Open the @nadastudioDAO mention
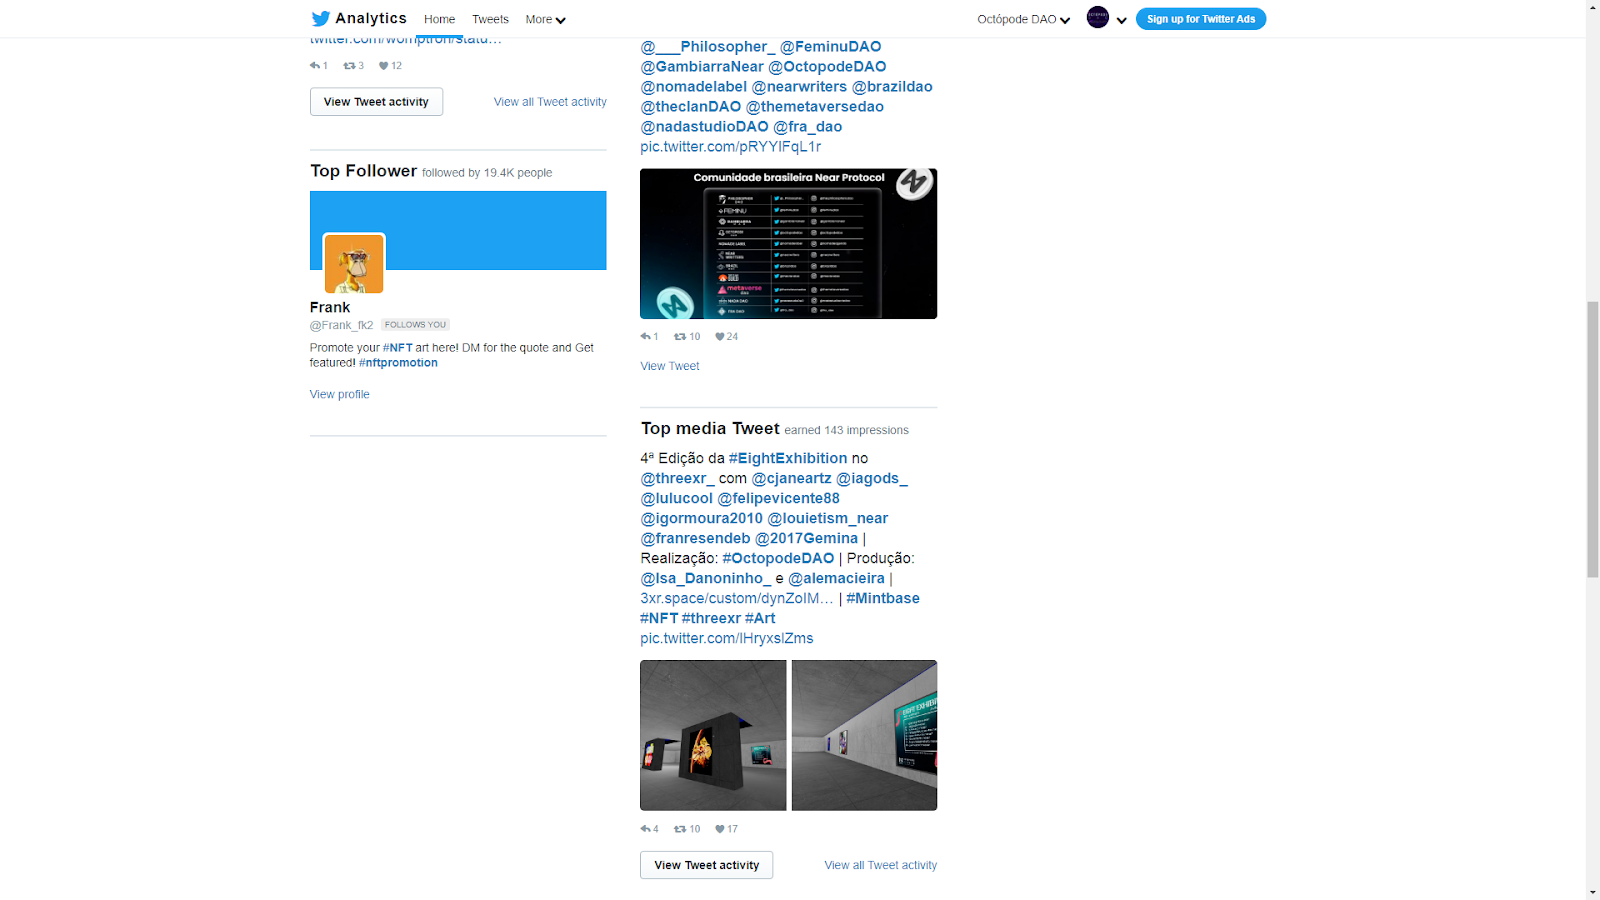The height and width of the screenshot is (900, 1600). point(705,126)
